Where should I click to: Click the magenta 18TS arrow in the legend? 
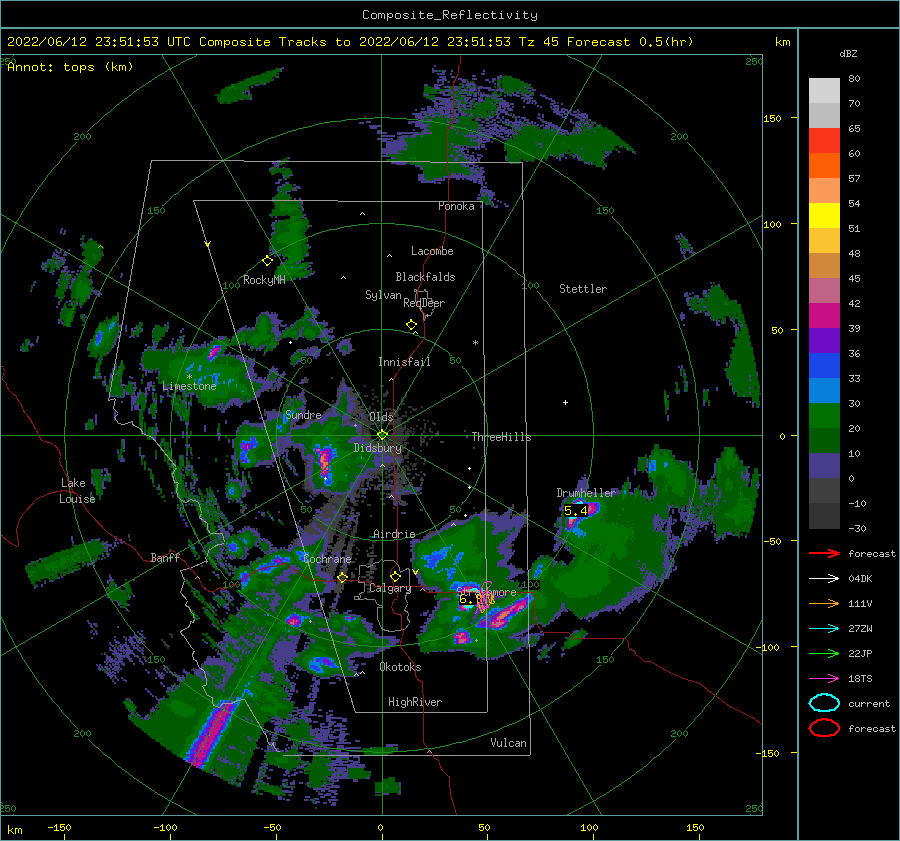pos(824,679)
